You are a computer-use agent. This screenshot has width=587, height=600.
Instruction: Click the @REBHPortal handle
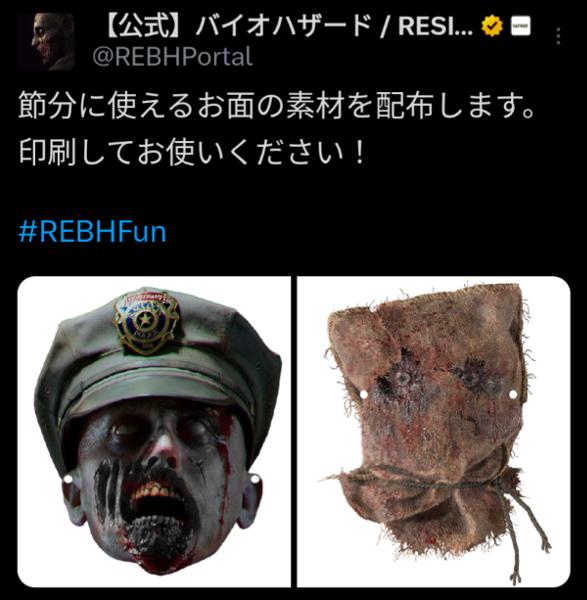pos(172,57)
